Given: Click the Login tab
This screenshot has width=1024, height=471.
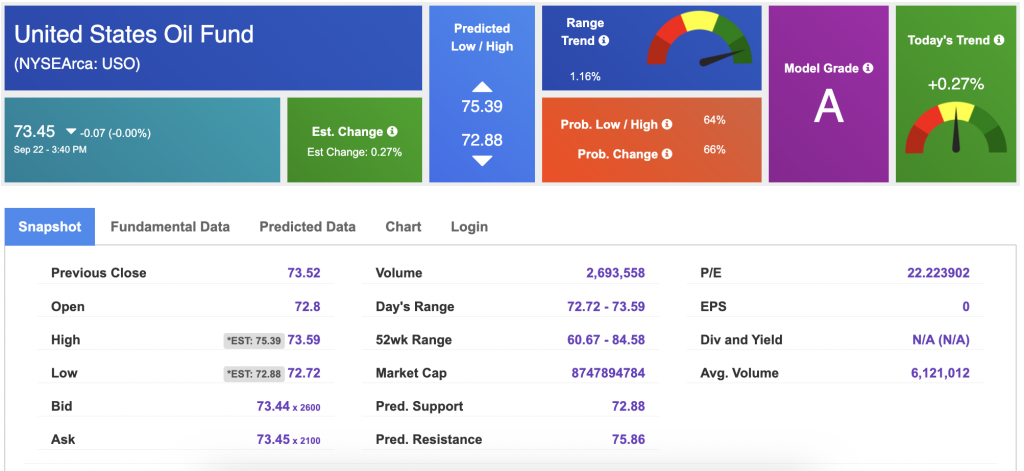Looking at the screenshot, I should point(469,227).
